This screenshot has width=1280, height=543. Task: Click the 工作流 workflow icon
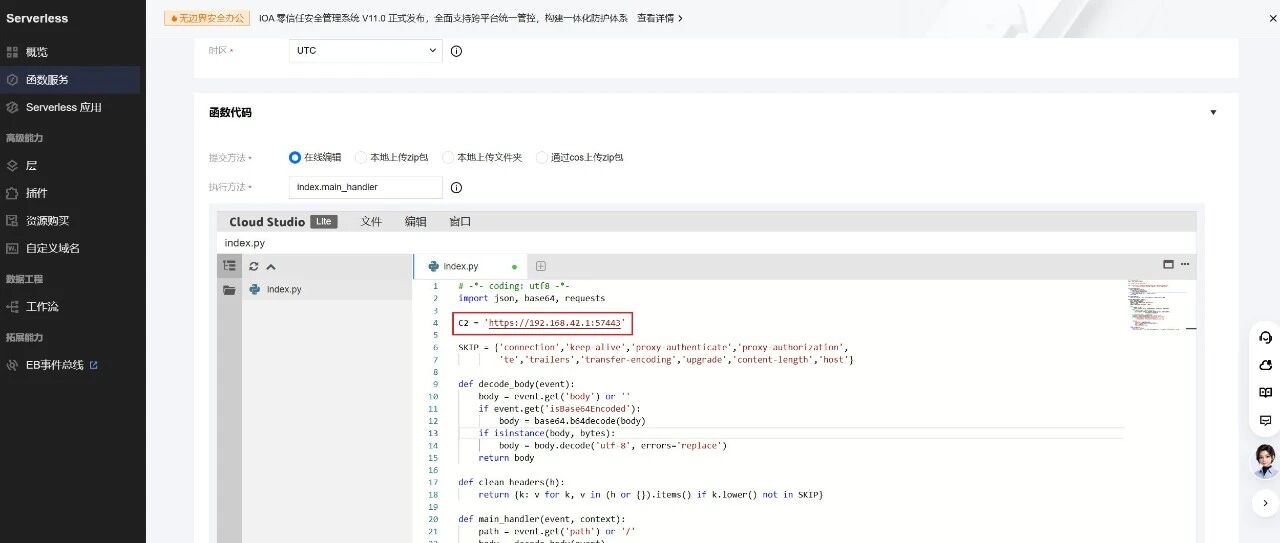click(13, 307)
